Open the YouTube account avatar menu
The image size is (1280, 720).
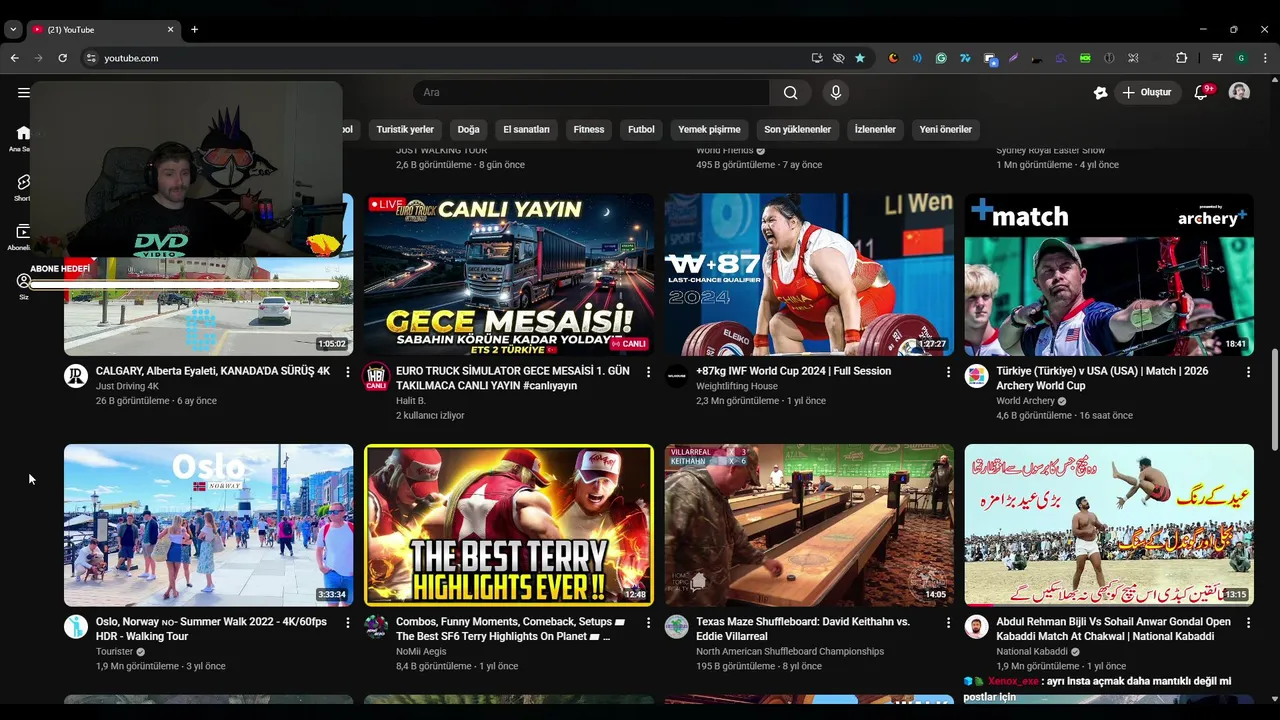(1239, 92)
